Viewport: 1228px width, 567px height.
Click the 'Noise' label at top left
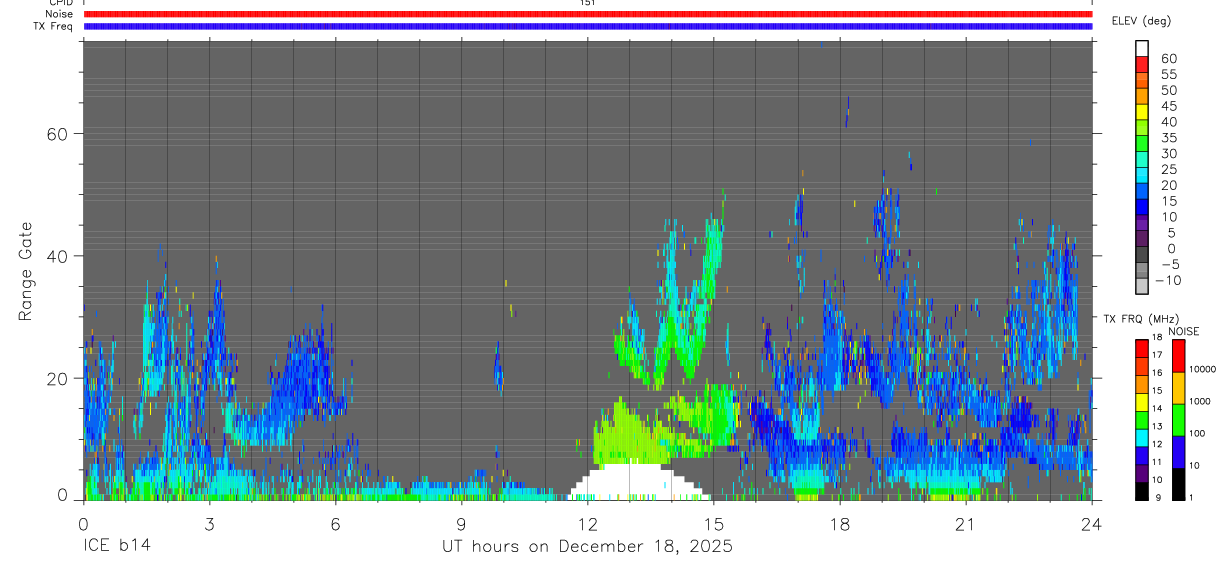coord(58,14)
